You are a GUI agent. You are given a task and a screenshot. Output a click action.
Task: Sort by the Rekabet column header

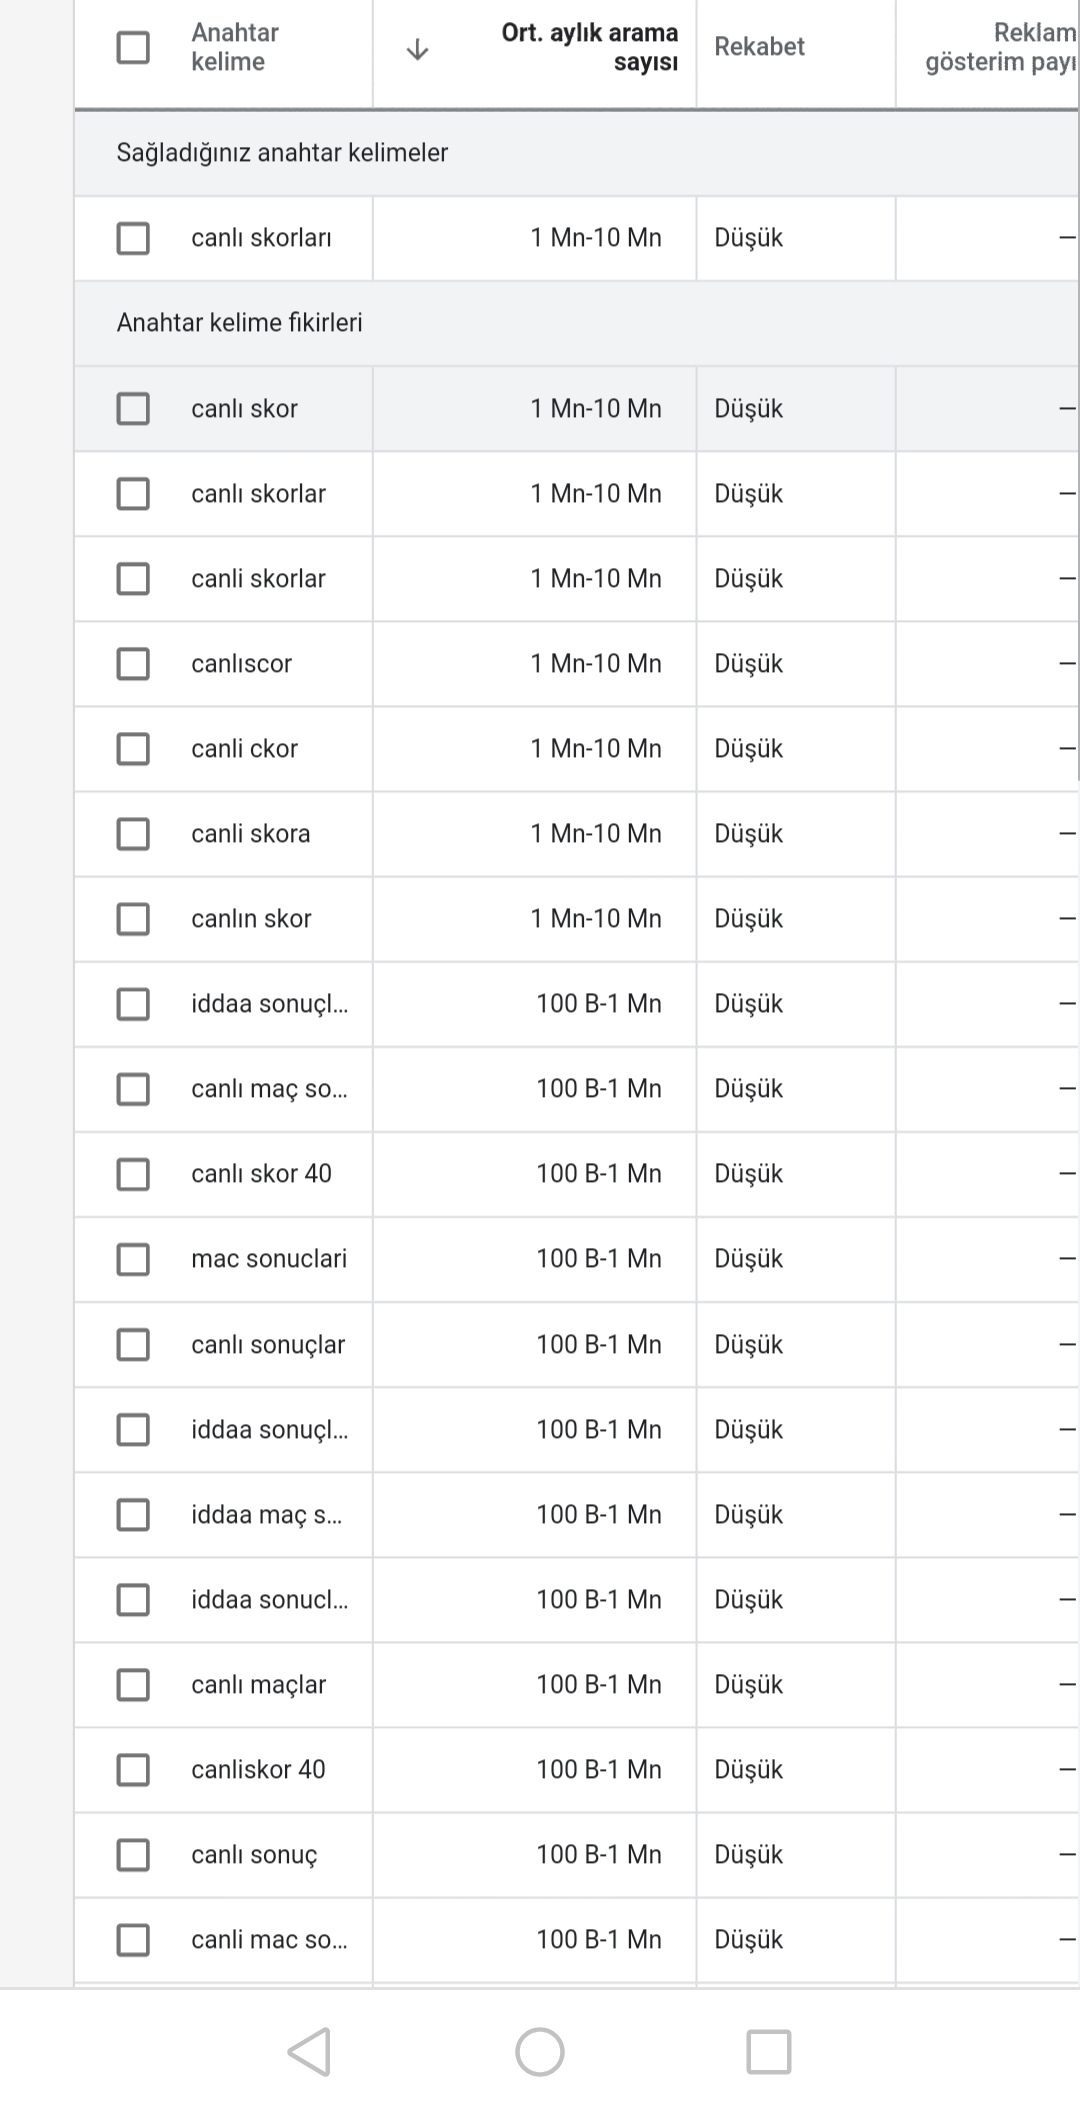[x=759, y=47]
